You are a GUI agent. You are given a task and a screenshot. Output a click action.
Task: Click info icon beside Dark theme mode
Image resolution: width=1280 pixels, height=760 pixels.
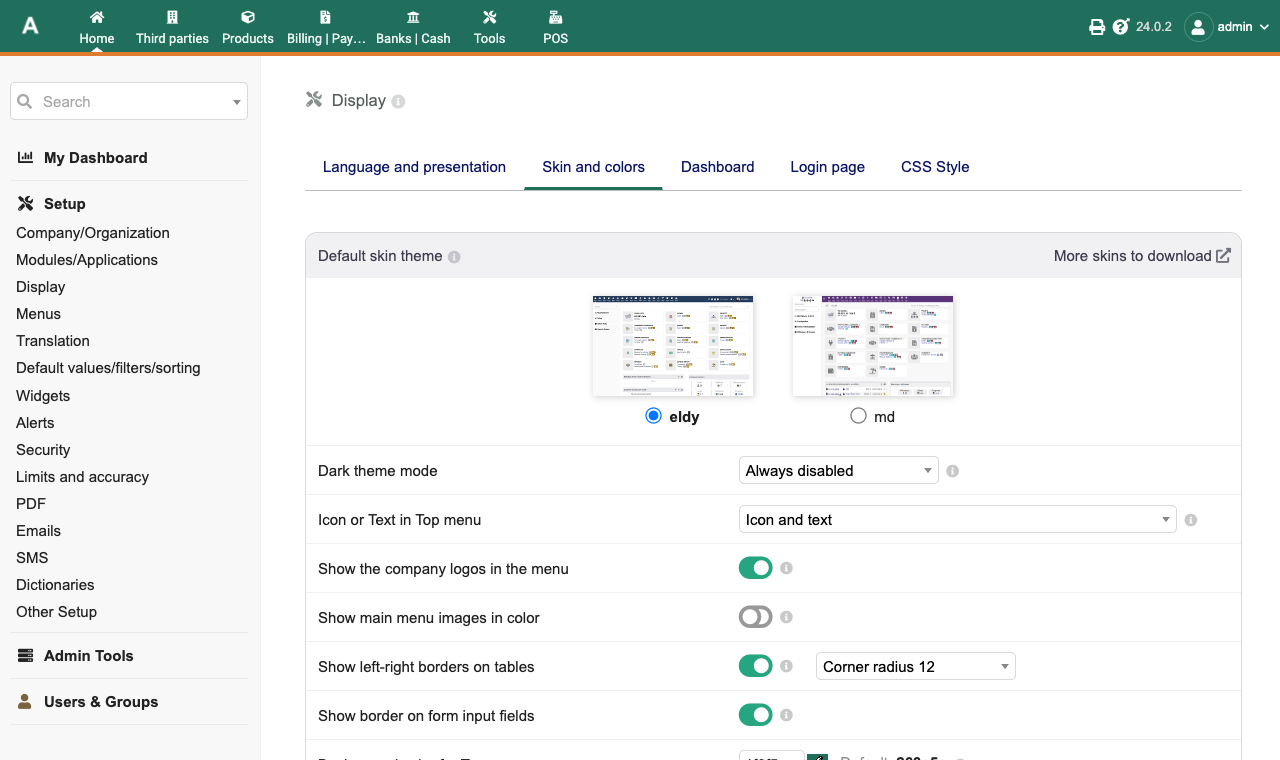pos(952,471)
